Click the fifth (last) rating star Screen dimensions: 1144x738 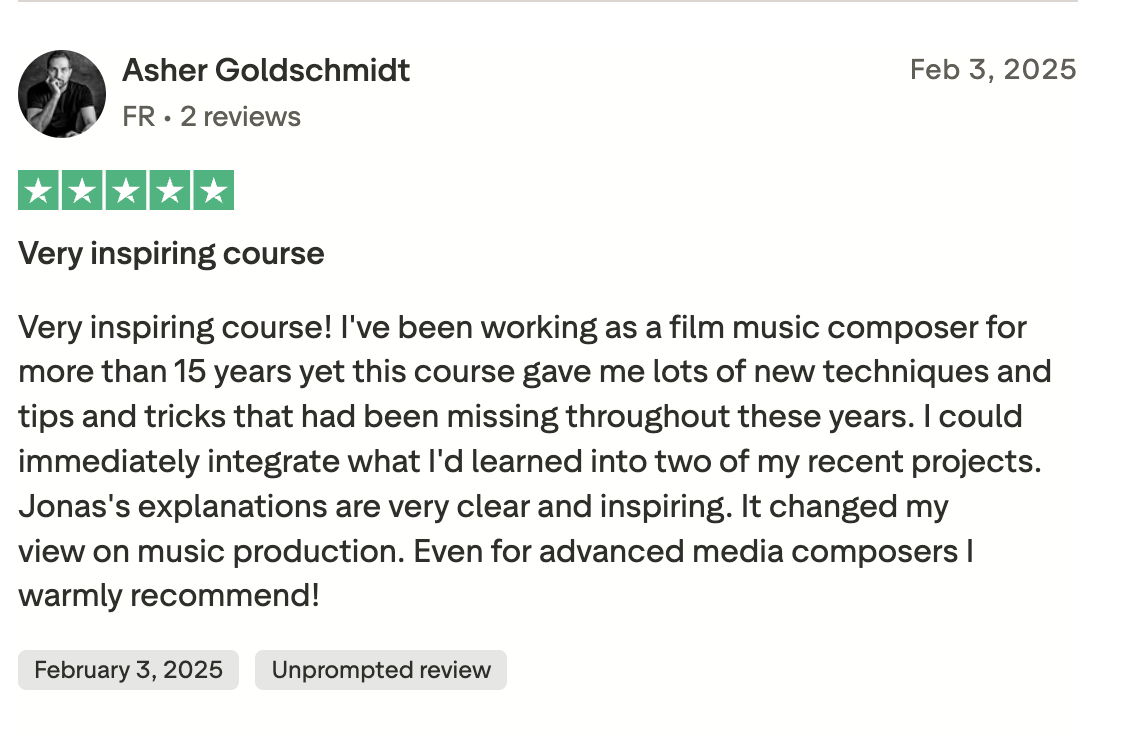coord(213,190)
